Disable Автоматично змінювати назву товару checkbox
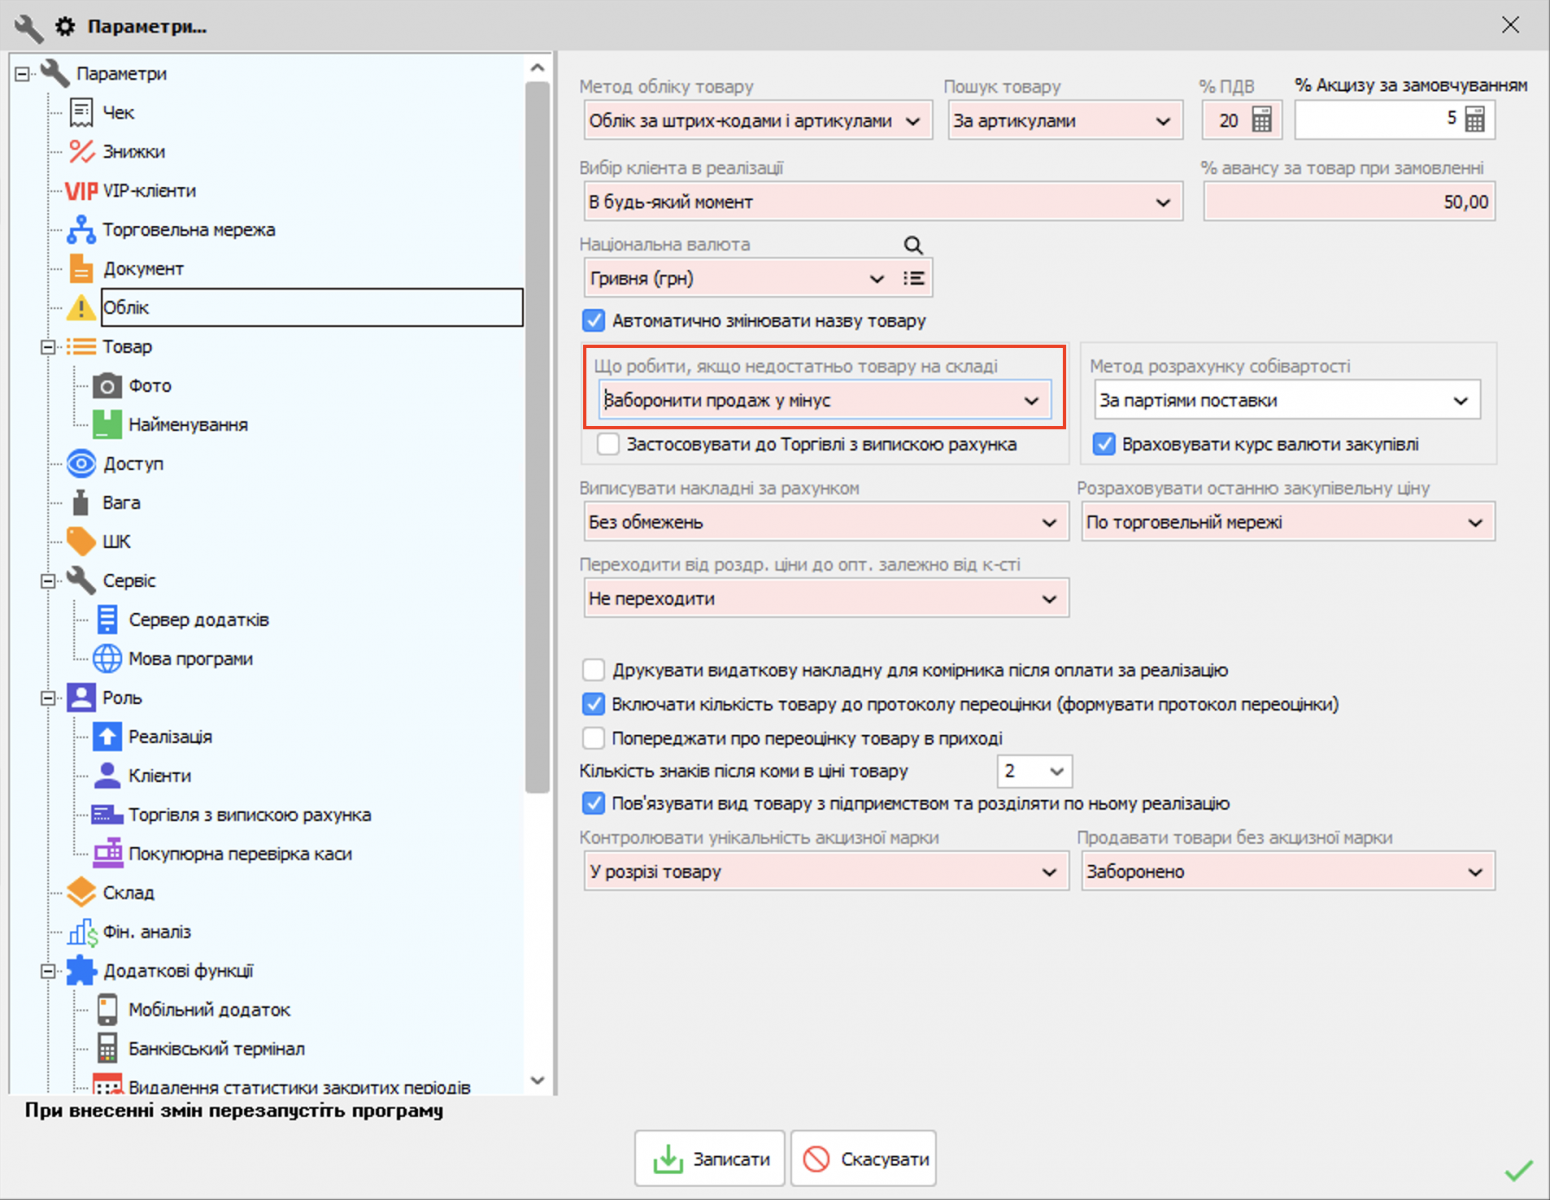 tap(594, 321)
